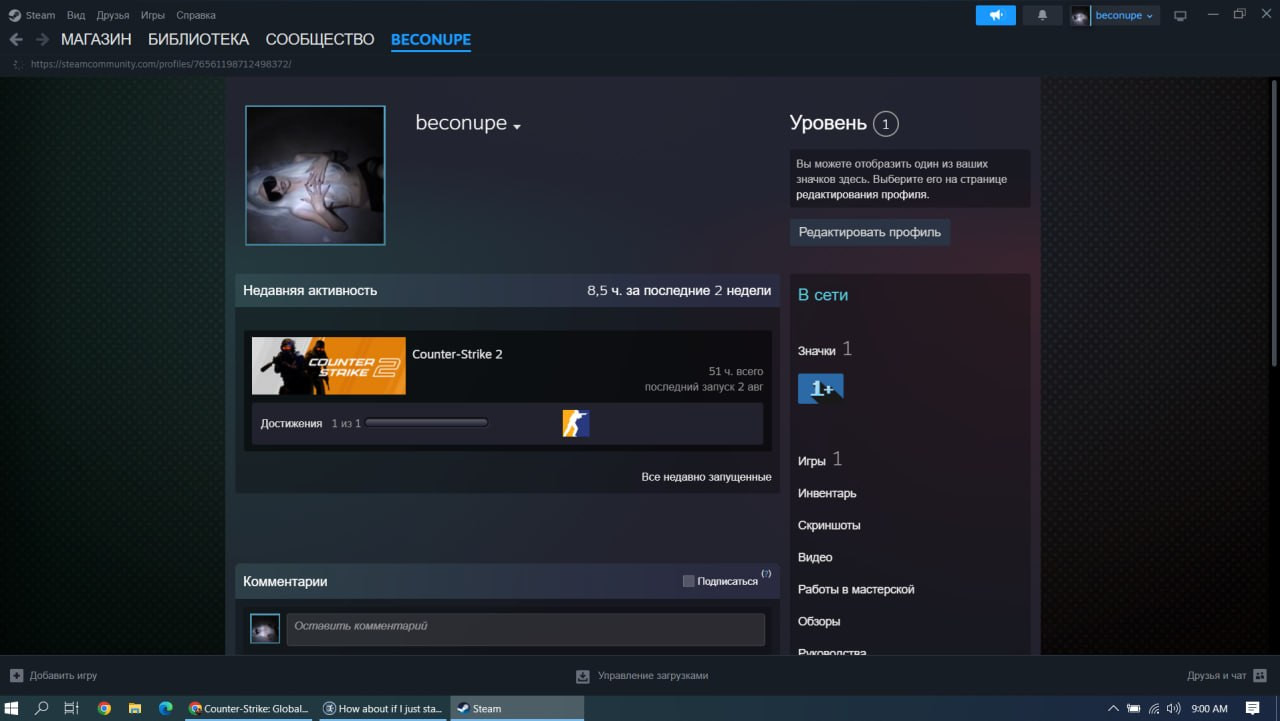Click the small avatar beside the comment box
Screen dimensions: 1280x721
click(x=265, y=628)
